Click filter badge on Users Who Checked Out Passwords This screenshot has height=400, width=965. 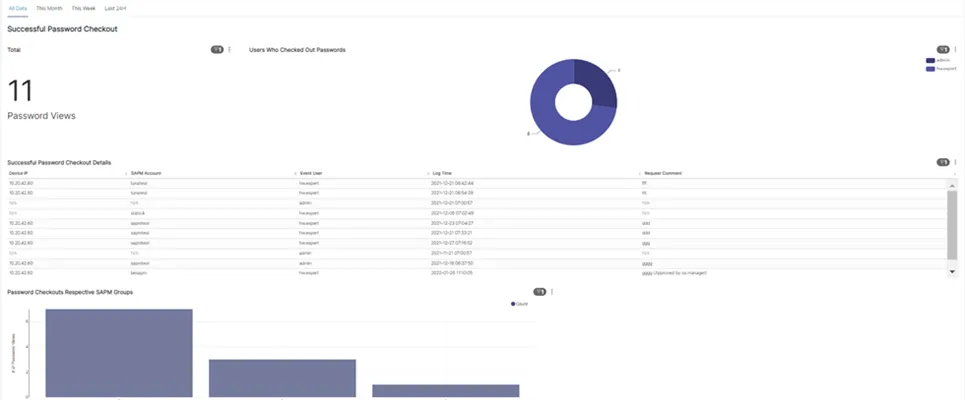click(943, 50)
